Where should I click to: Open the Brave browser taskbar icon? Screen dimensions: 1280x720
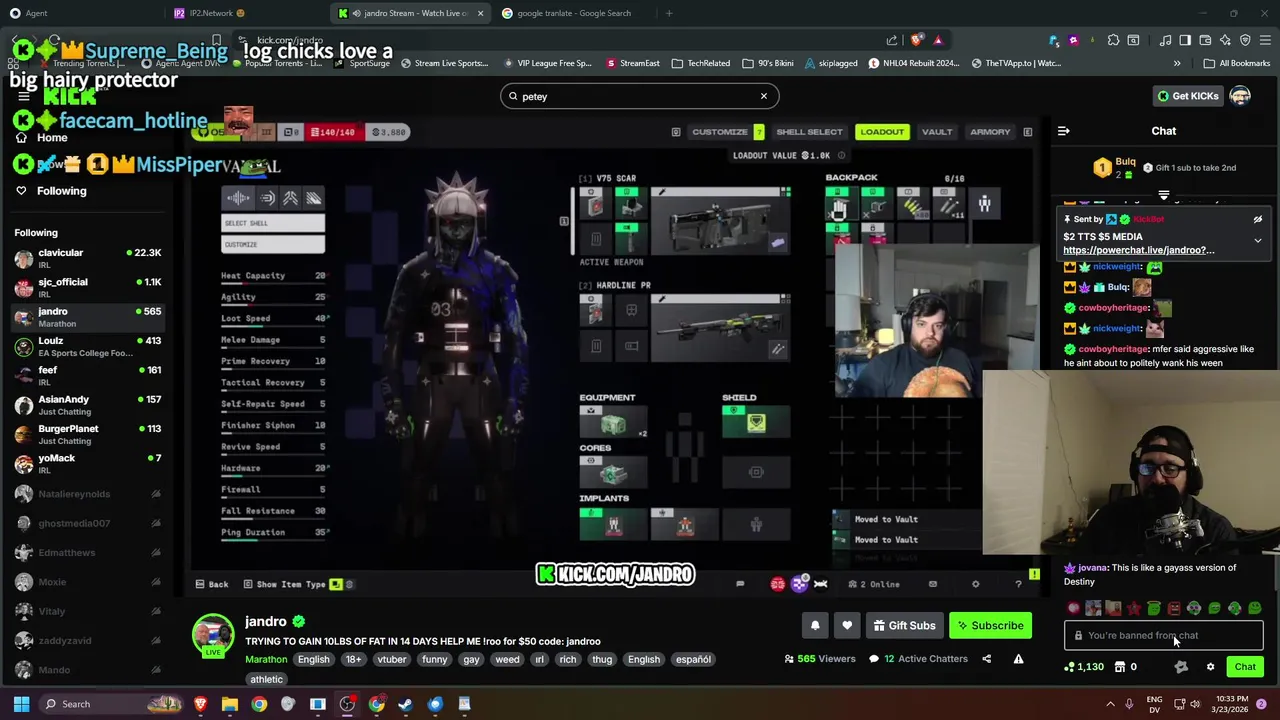200,704
